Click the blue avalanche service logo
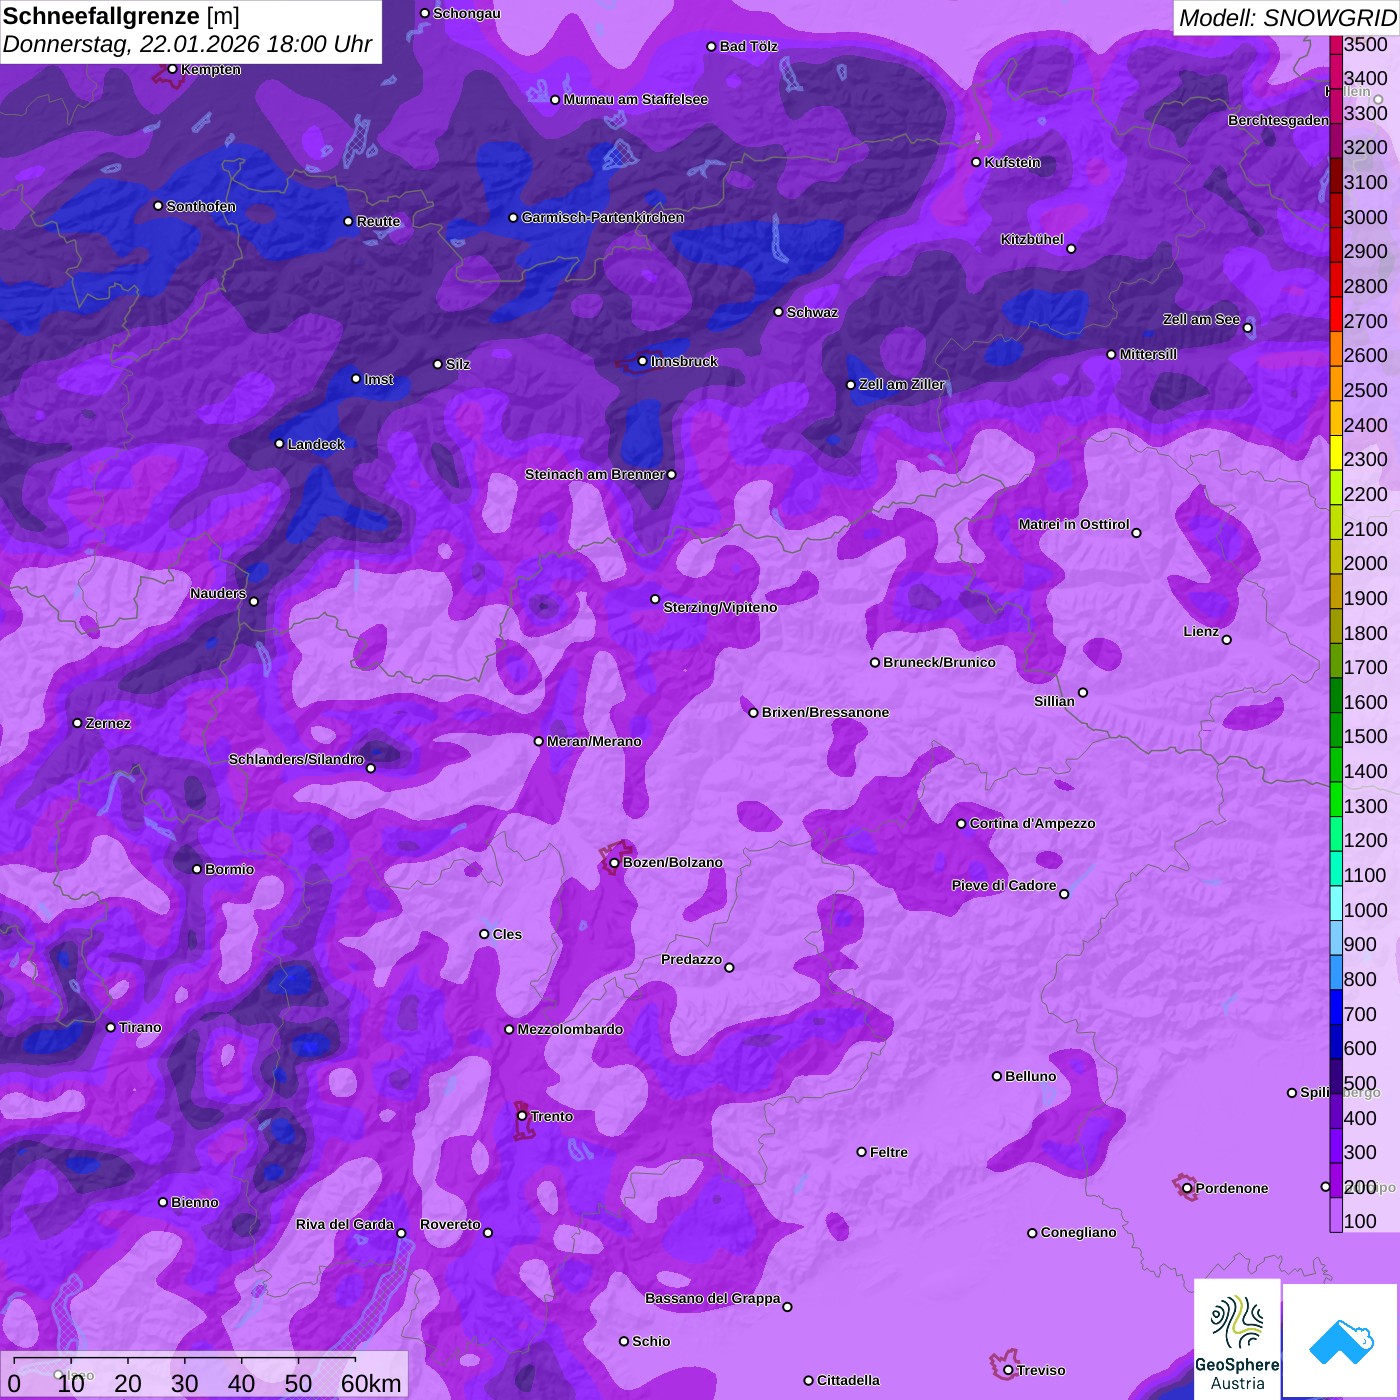This screenshot has height=1400, width=1400. [1340, 1340]
